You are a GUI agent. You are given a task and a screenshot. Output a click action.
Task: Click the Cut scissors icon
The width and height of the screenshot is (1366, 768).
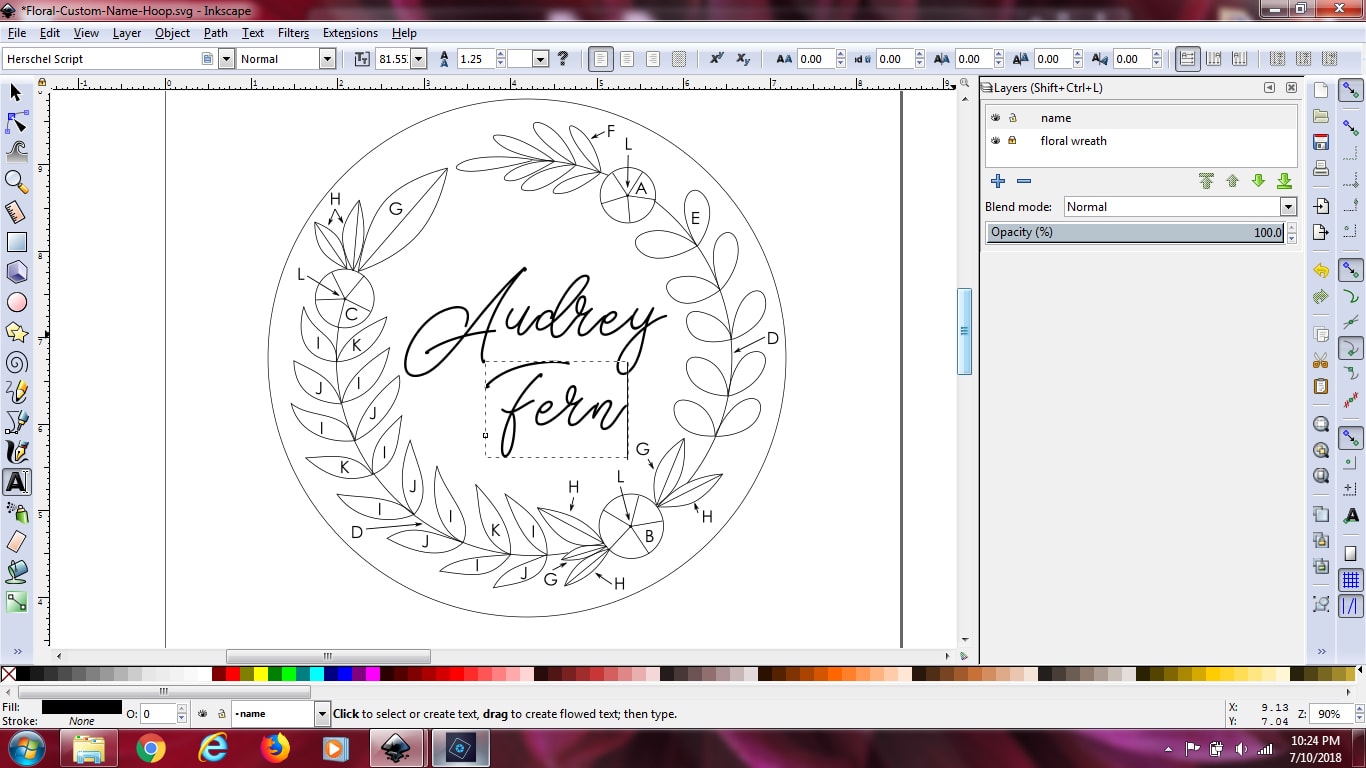click(x=1321, y=360)
